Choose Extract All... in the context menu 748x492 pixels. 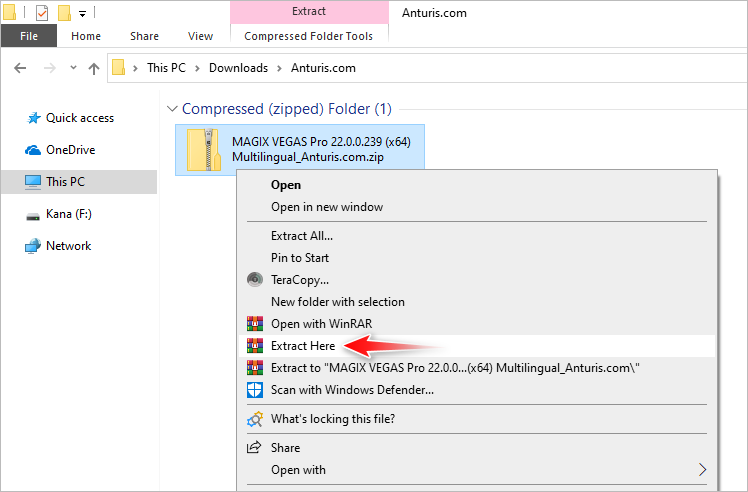(x=301, y=236)
